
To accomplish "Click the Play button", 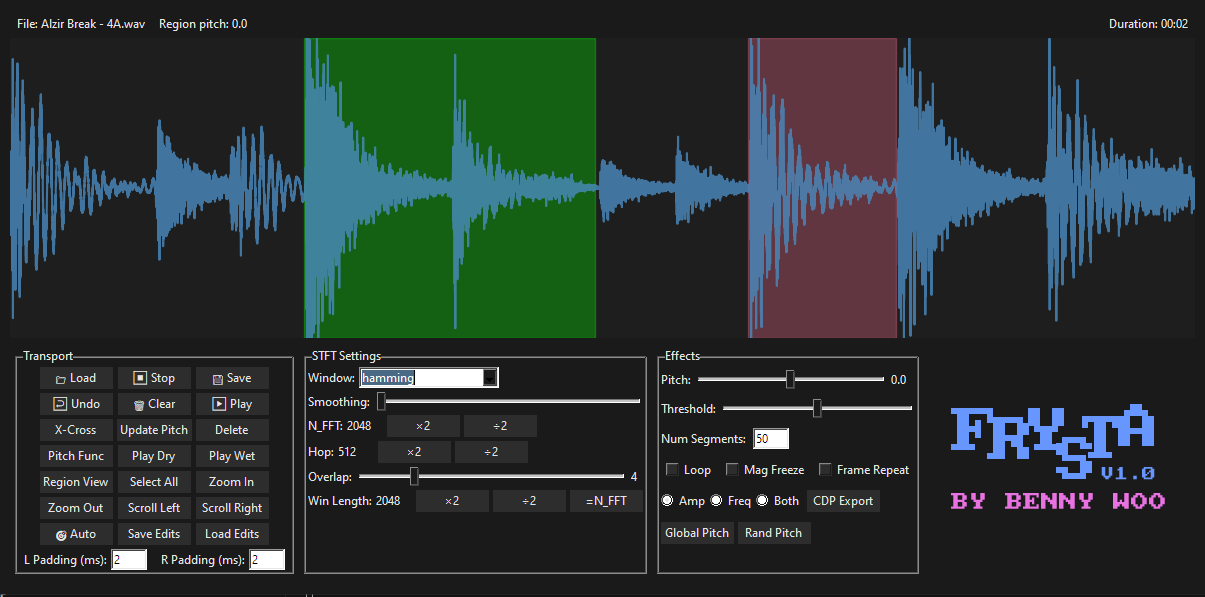I will tap(232, 404).
